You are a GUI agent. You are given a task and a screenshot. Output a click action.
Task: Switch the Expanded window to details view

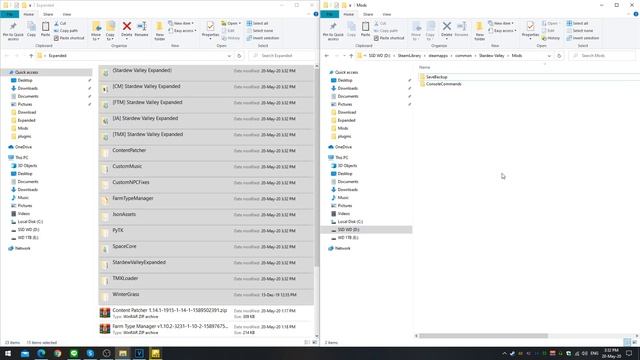tap(307, 342)
